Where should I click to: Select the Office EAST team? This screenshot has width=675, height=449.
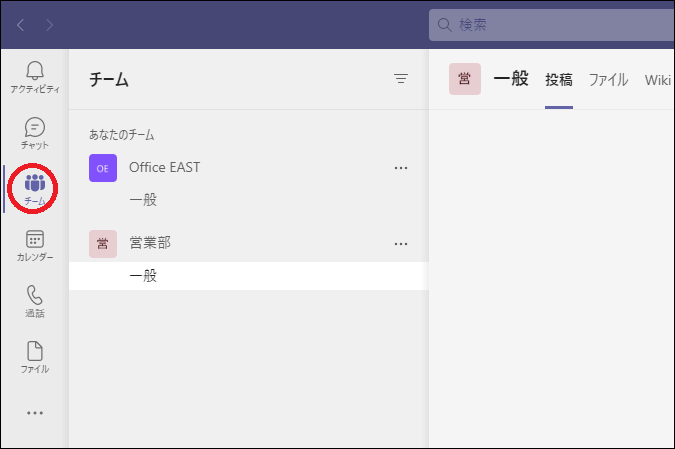[x=165, y=168]
